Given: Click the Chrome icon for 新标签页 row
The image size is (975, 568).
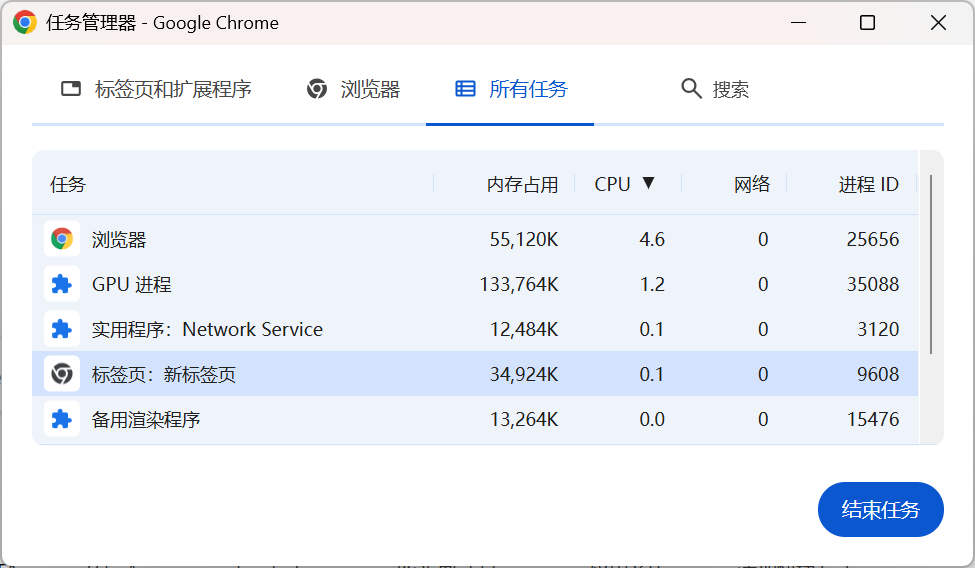Looking at the screenshot, I should click(x=62, y=374).
